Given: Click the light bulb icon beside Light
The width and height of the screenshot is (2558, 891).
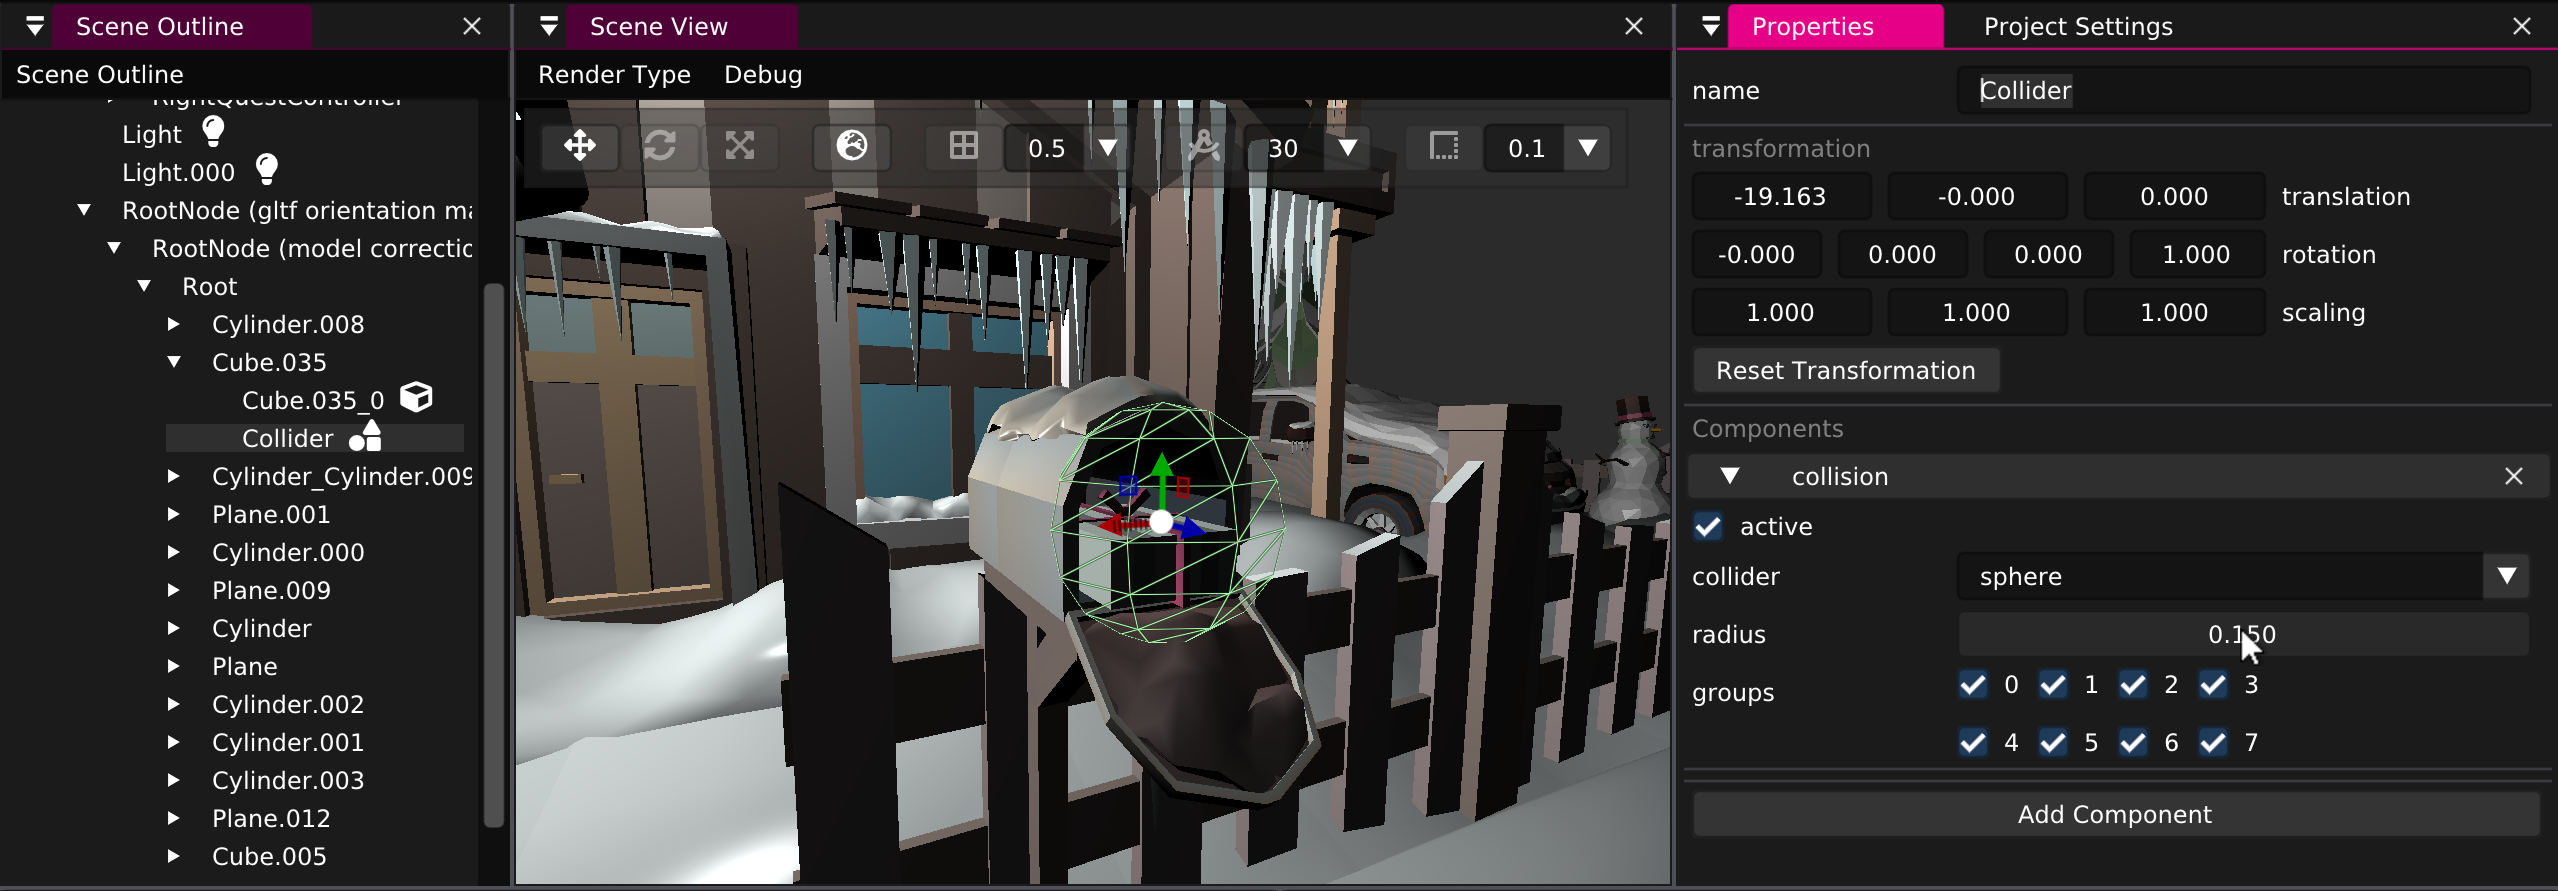Looking at the screenshot, I should point(213,131).
